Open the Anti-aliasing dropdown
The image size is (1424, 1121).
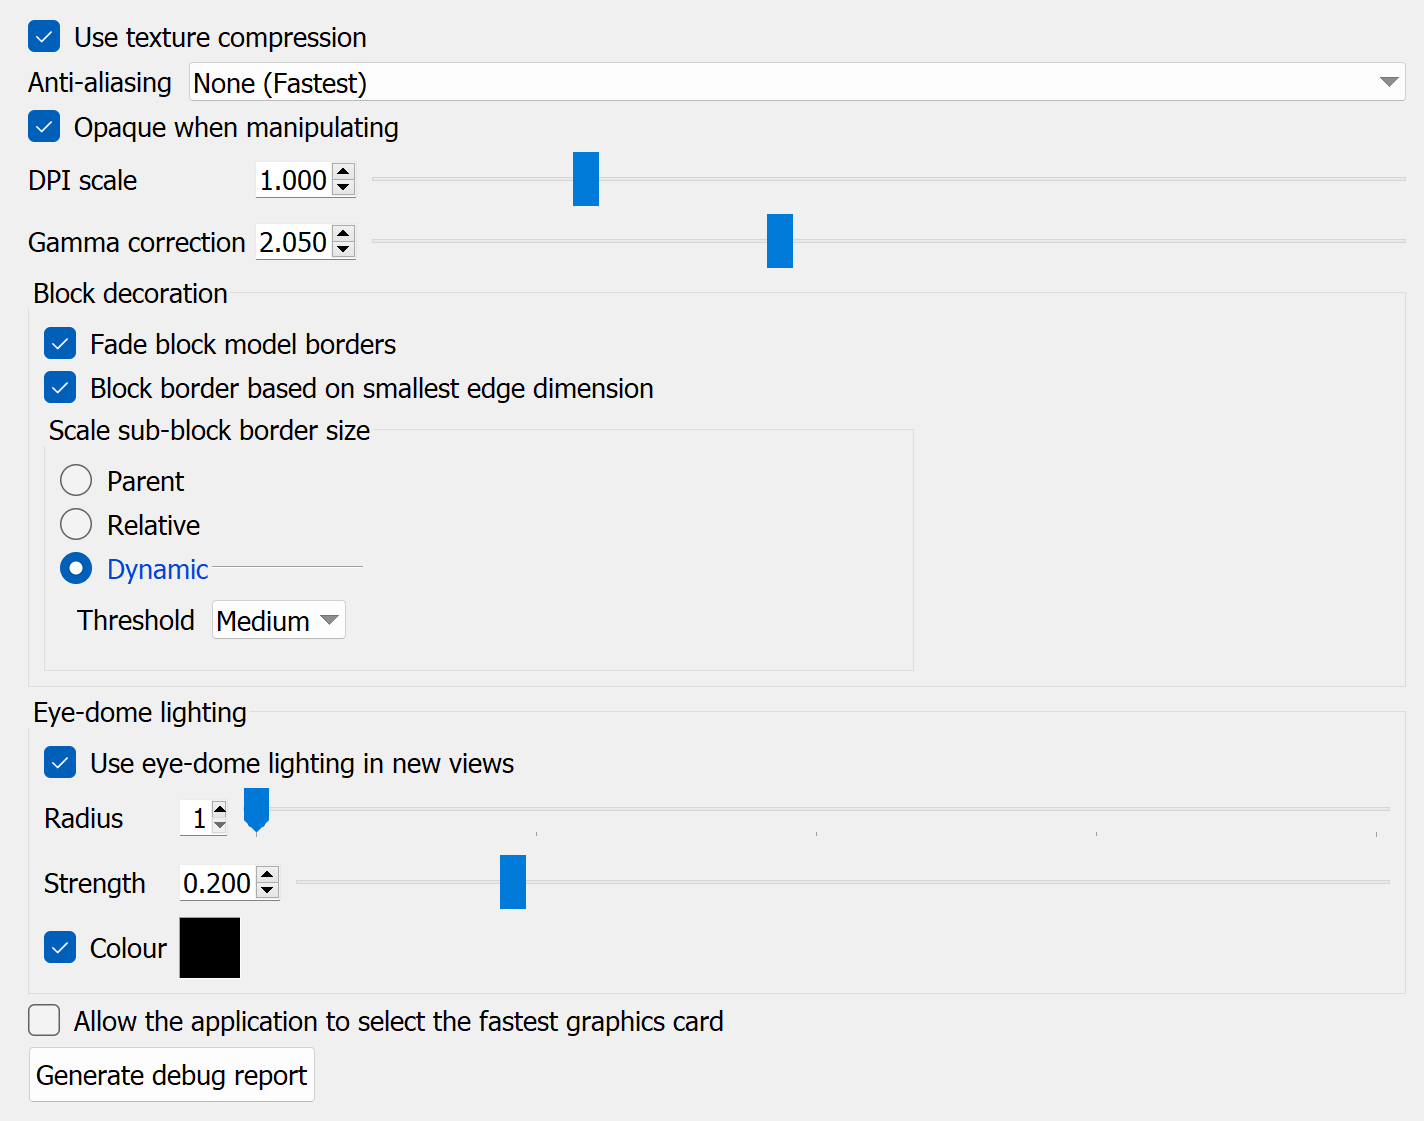click(797, 82)
